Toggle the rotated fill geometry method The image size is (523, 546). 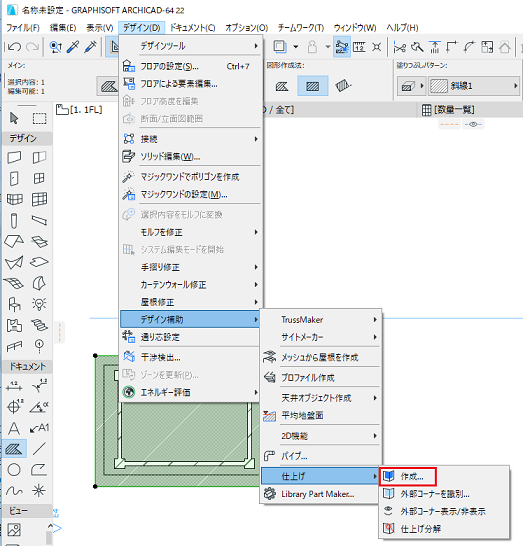[x=343, y=86]
